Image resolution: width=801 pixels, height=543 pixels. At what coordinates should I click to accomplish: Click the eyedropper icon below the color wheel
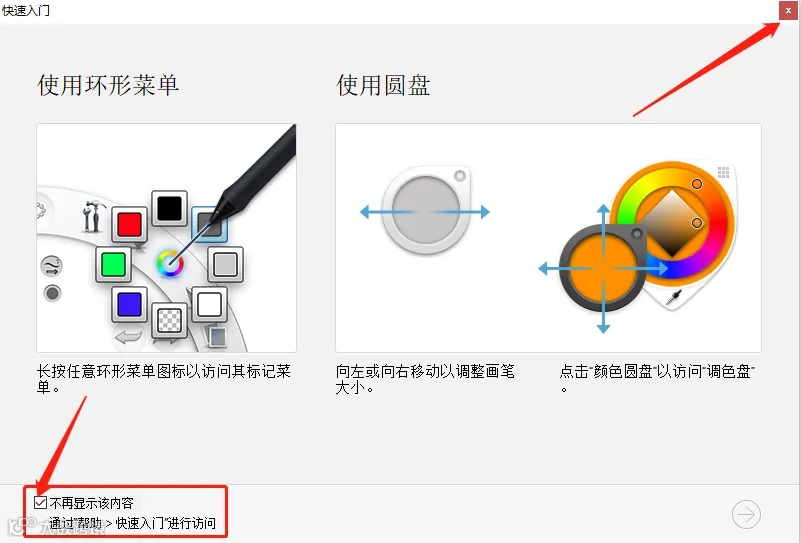coord(674,297)
